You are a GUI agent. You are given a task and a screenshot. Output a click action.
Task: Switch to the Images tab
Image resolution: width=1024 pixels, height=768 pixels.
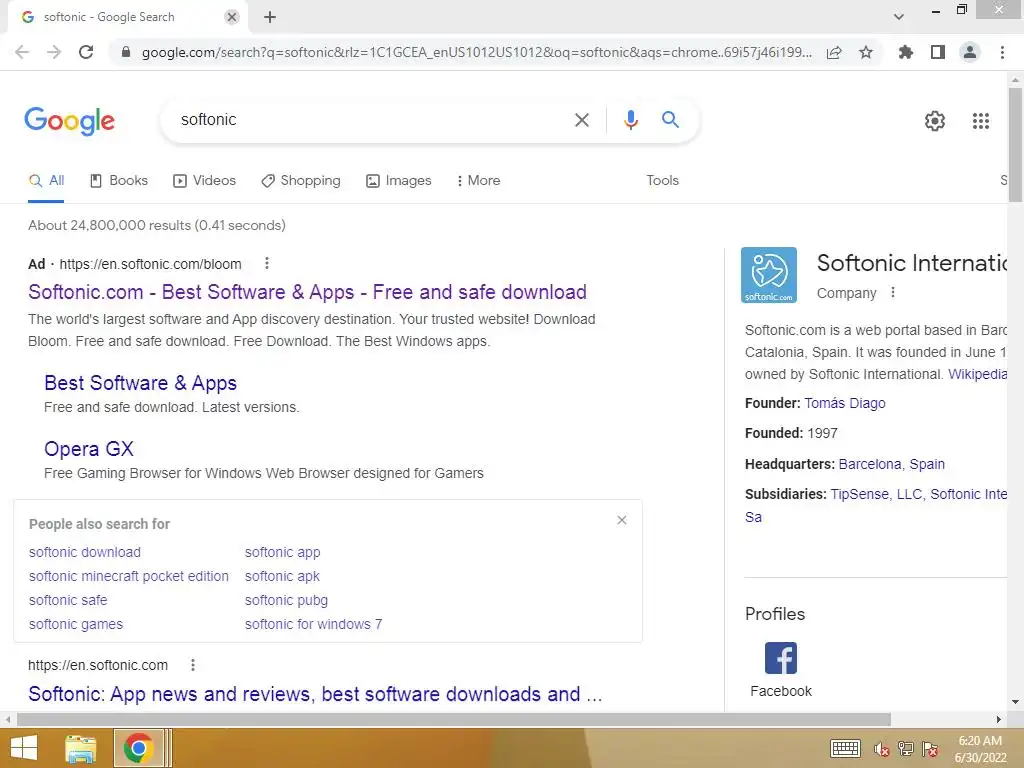398,181
